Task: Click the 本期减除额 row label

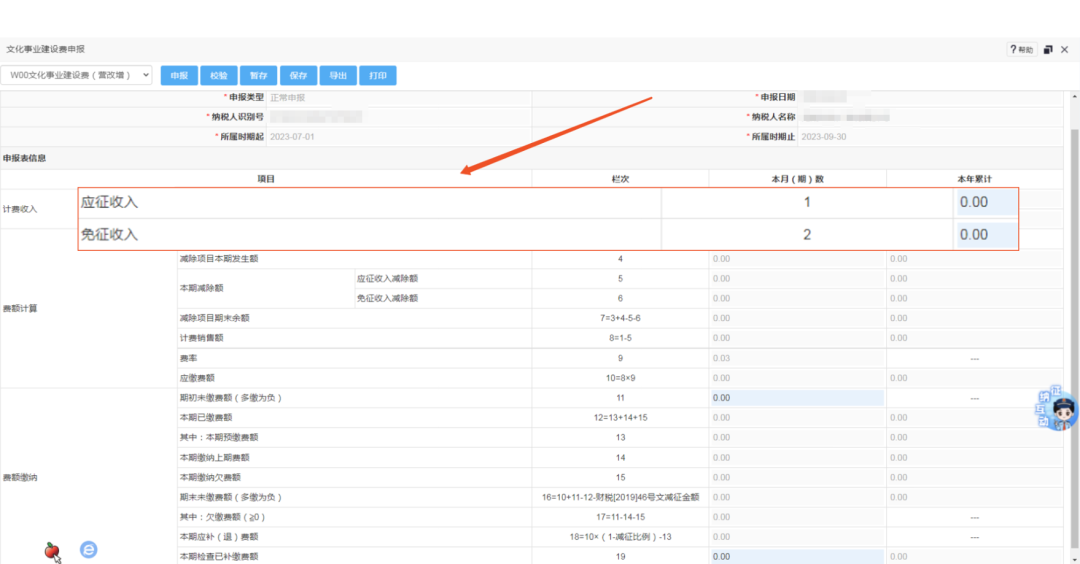Action: (202, 289)
